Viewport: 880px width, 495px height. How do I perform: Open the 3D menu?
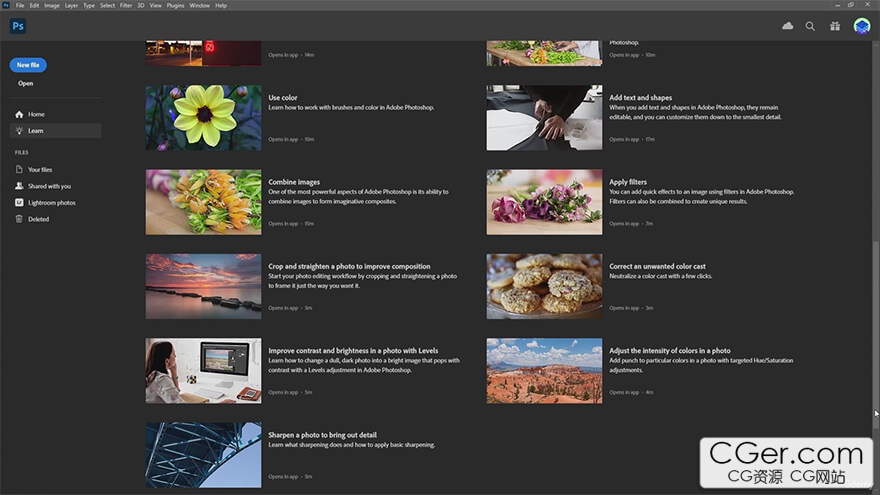coord(141,5)
